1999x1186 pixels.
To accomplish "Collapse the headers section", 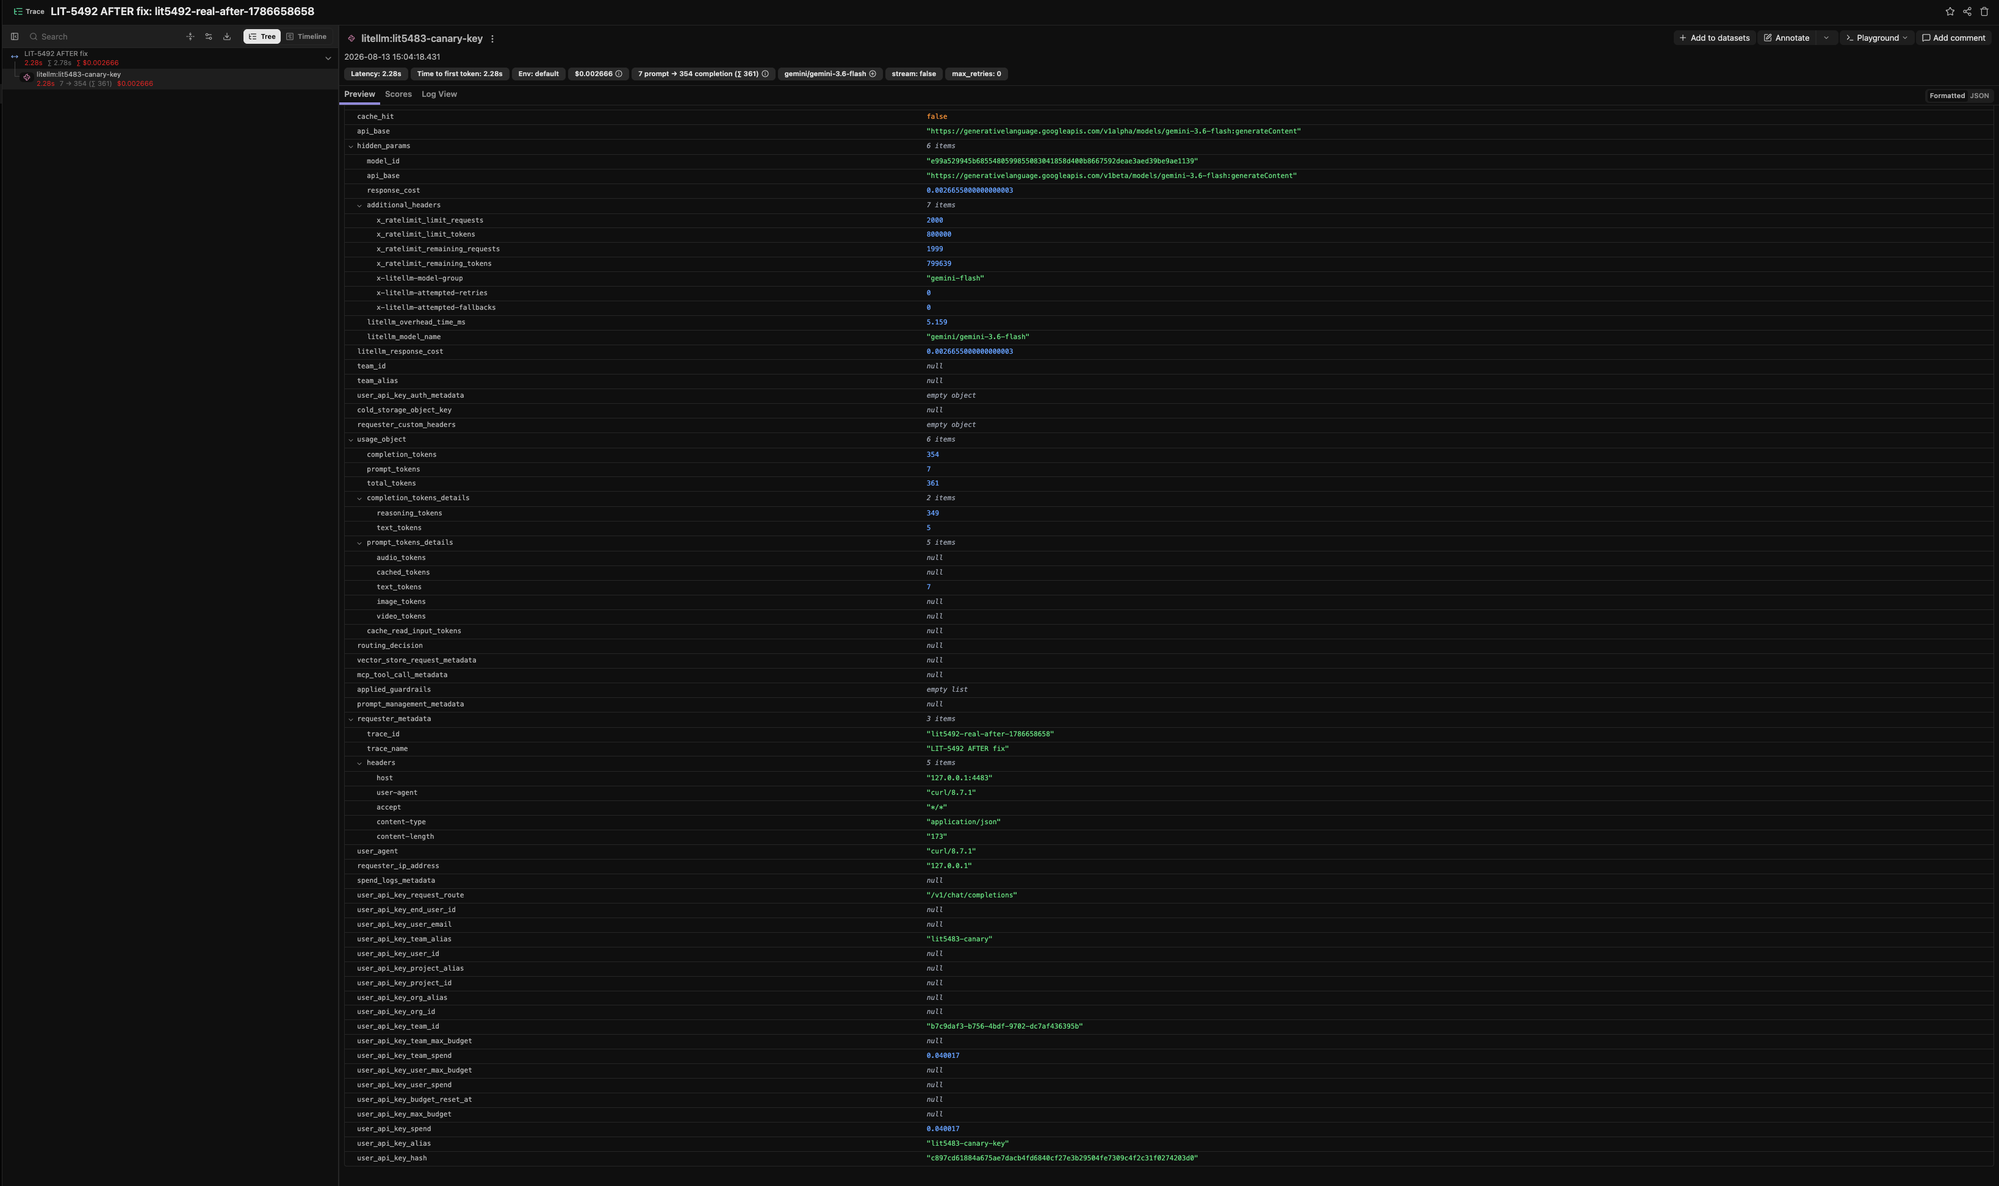I will [360, 763].
